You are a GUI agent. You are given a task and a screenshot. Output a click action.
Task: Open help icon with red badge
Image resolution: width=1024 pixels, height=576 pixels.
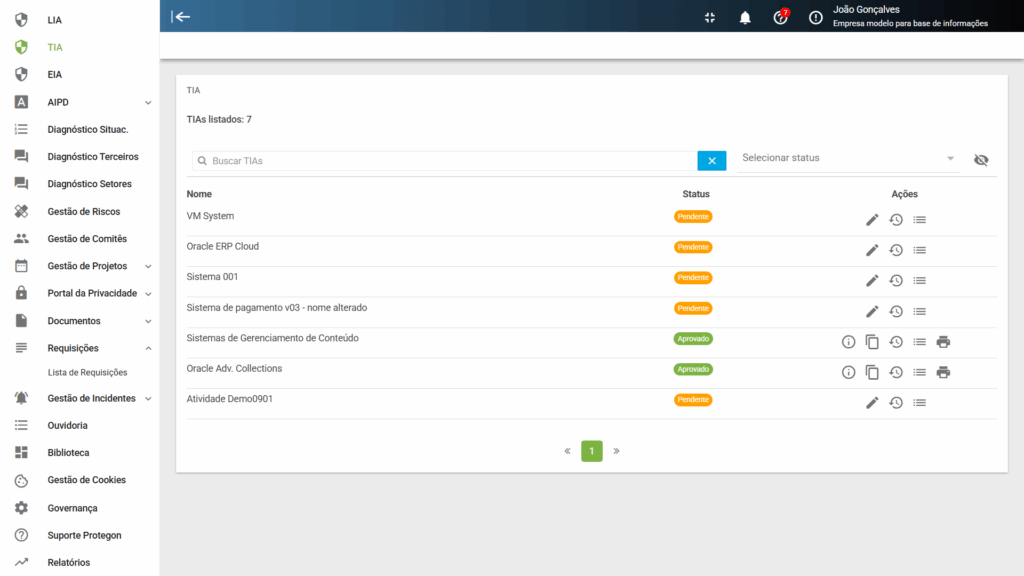(780, 17)
